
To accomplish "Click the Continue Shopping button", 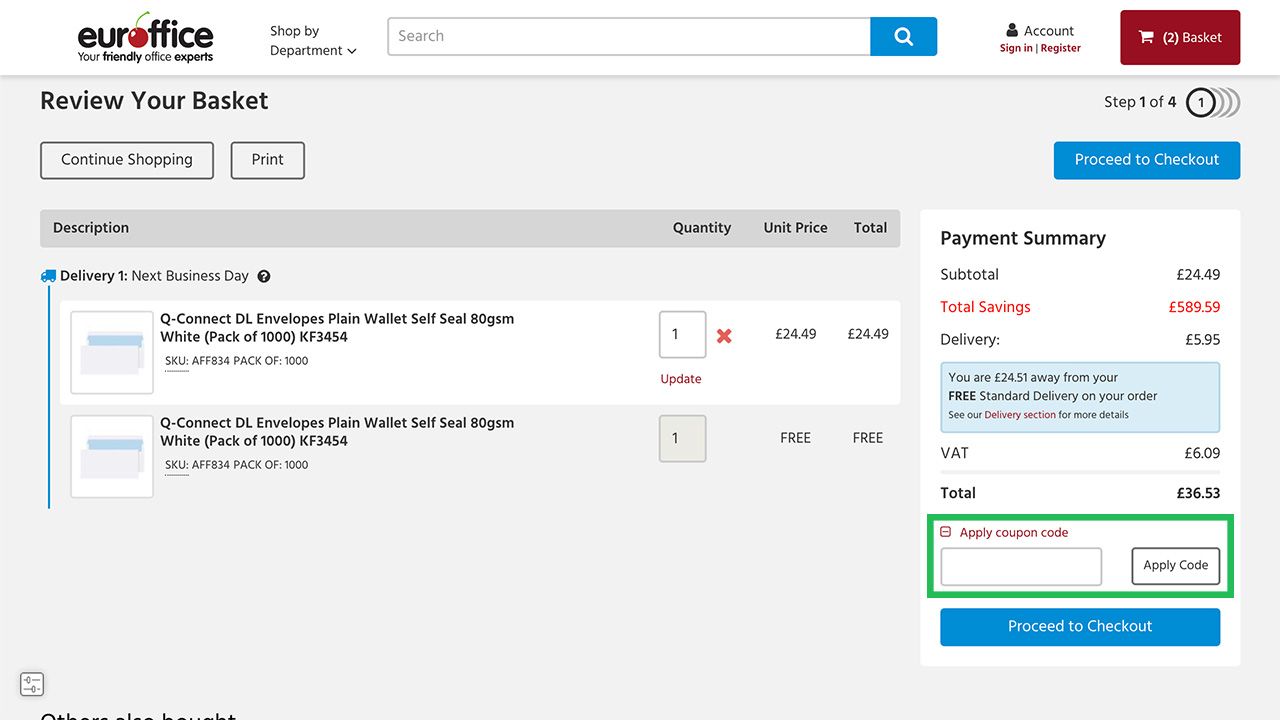I will (127, 160).
